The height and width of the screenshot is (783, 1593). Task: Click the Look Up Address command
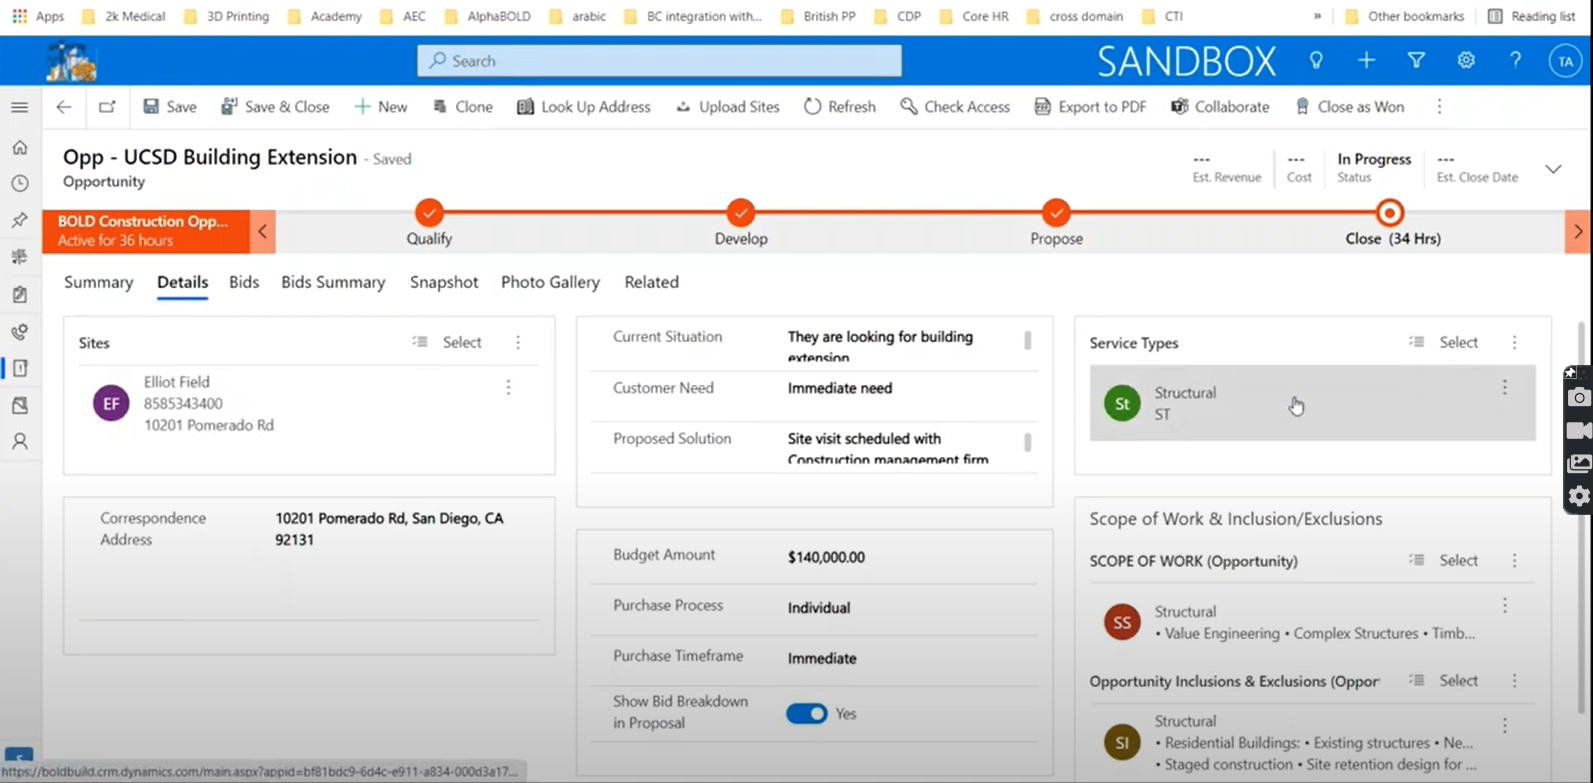(583, 107)
